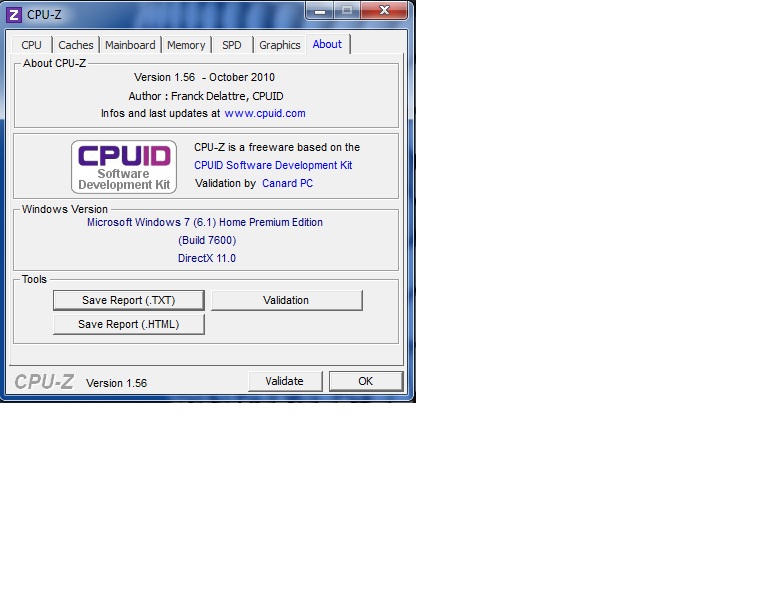Click Save Report (.HTML) button
Image resolution: width=768 pixels, height=614 pixels.
pos(129,324)
